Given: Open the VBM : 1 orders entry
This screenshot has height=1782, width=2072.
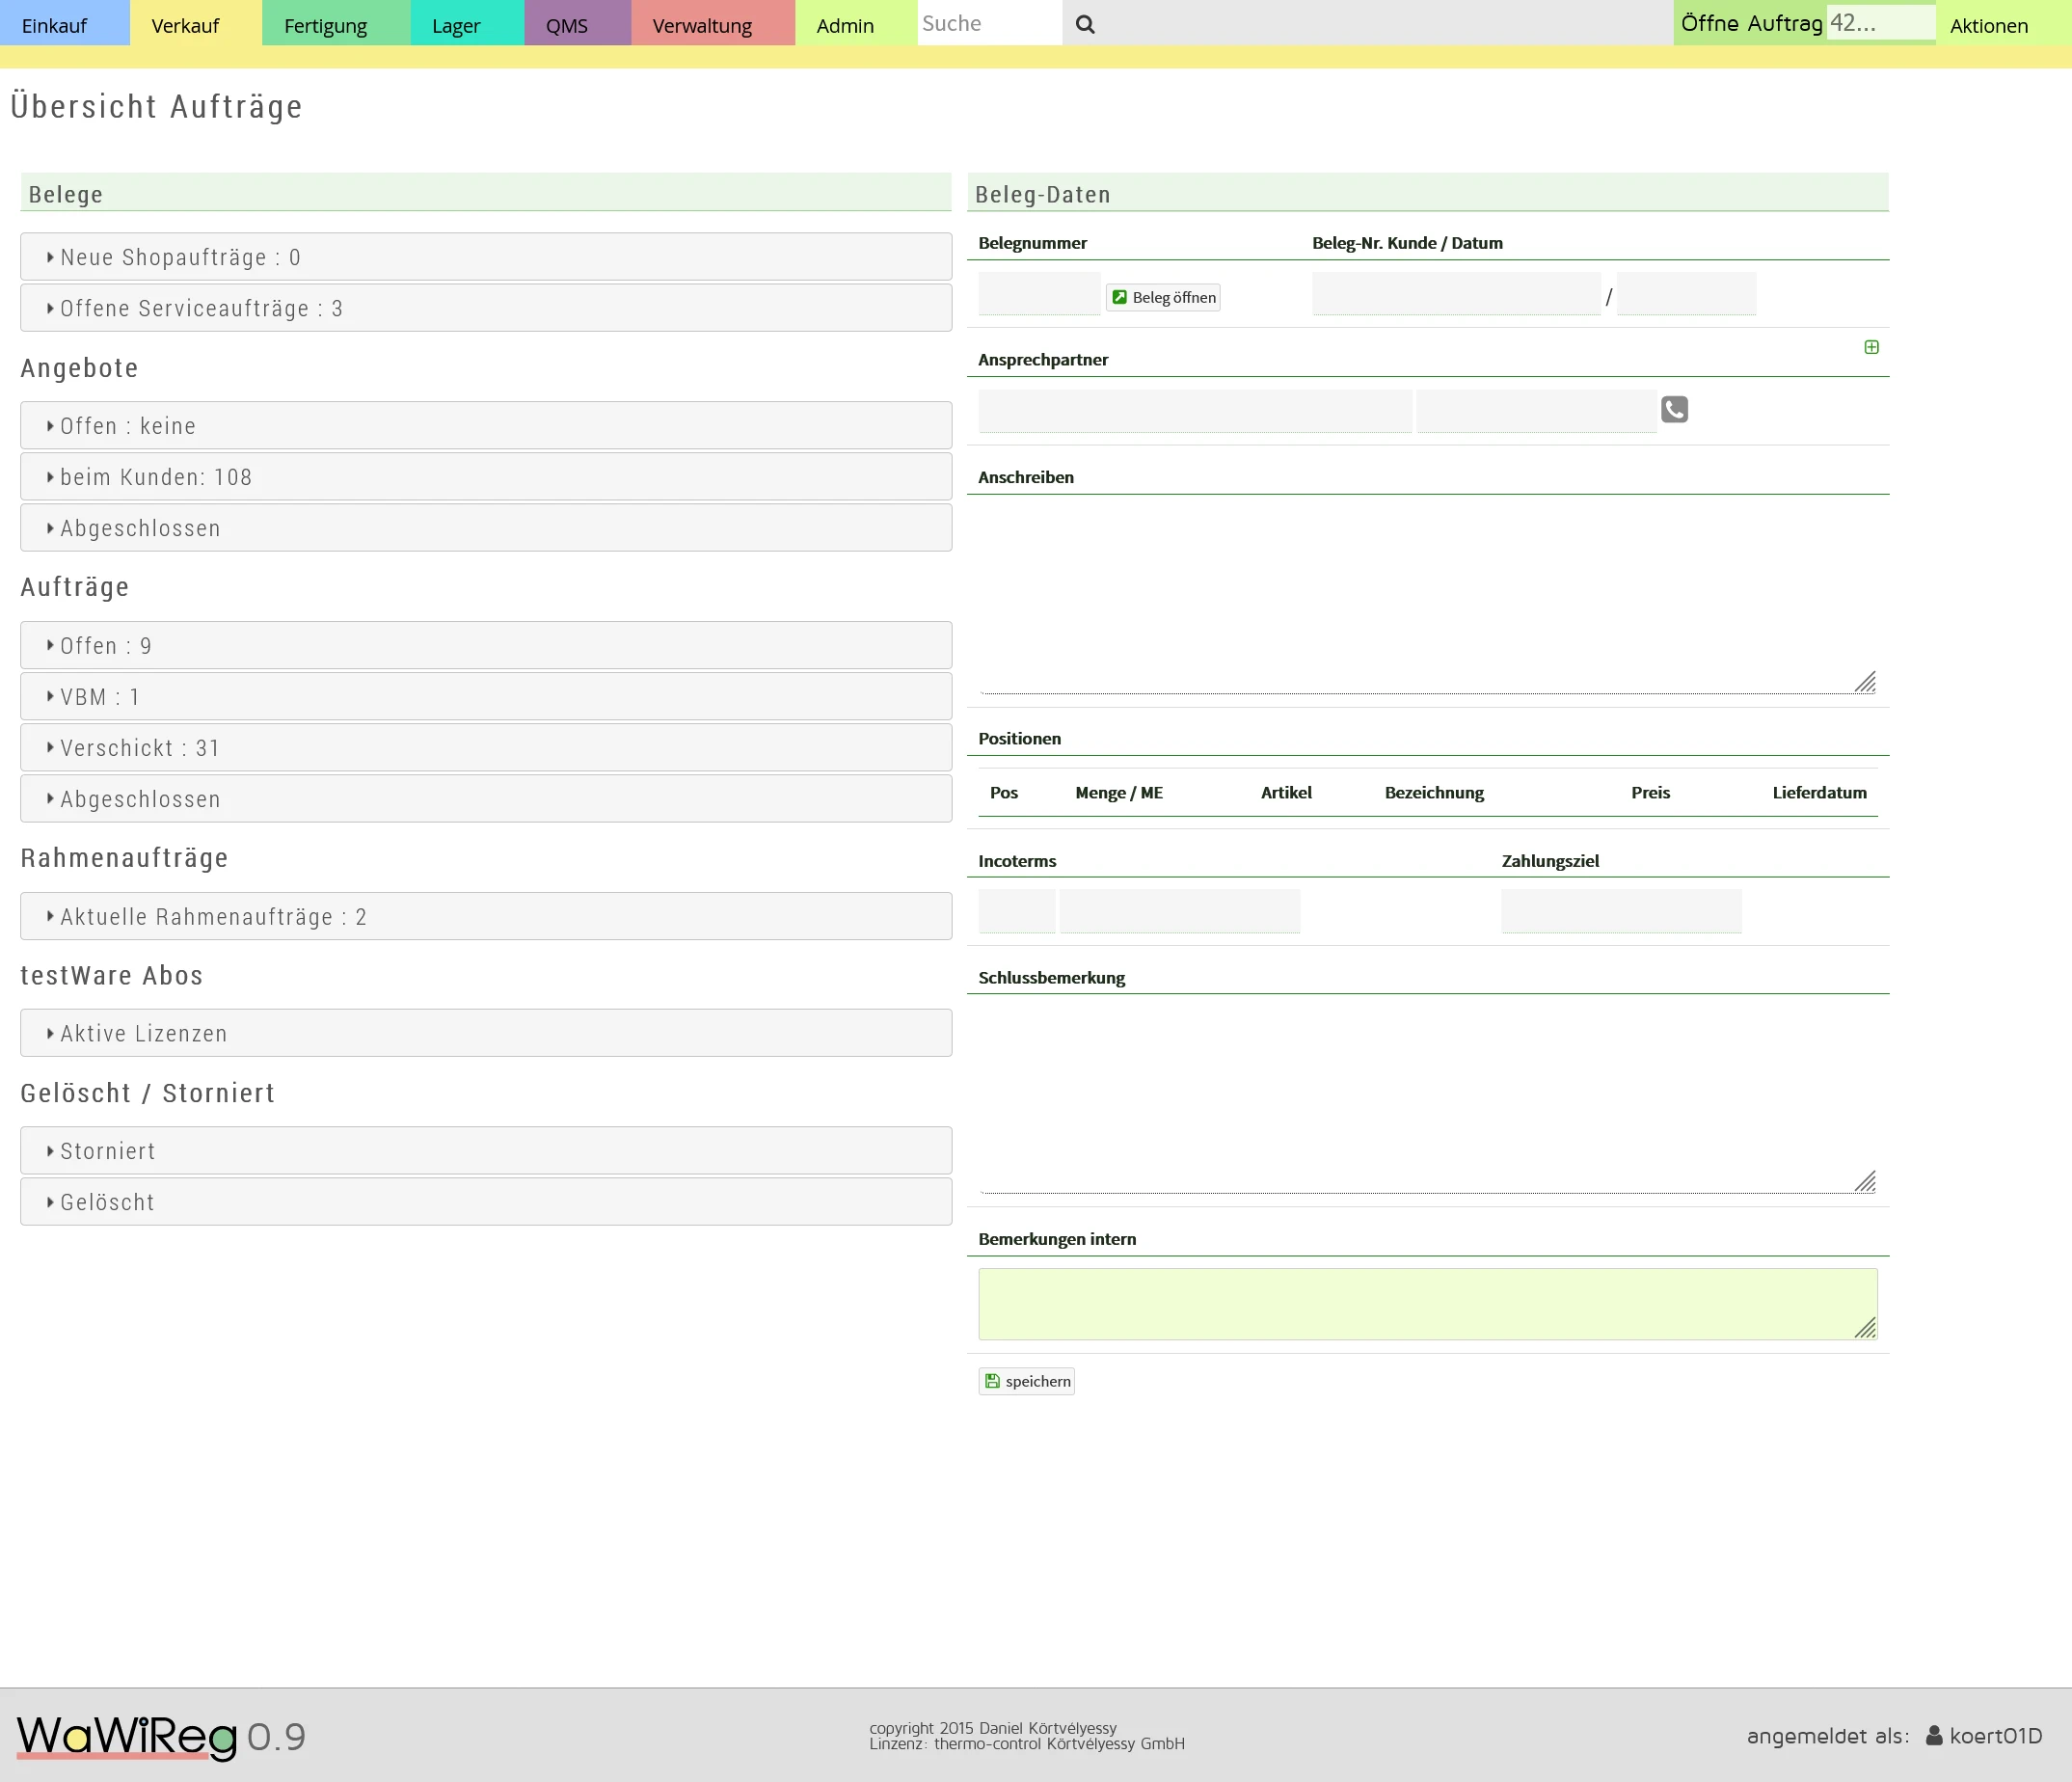Looking at the screenshot, I should pos(486,696).
